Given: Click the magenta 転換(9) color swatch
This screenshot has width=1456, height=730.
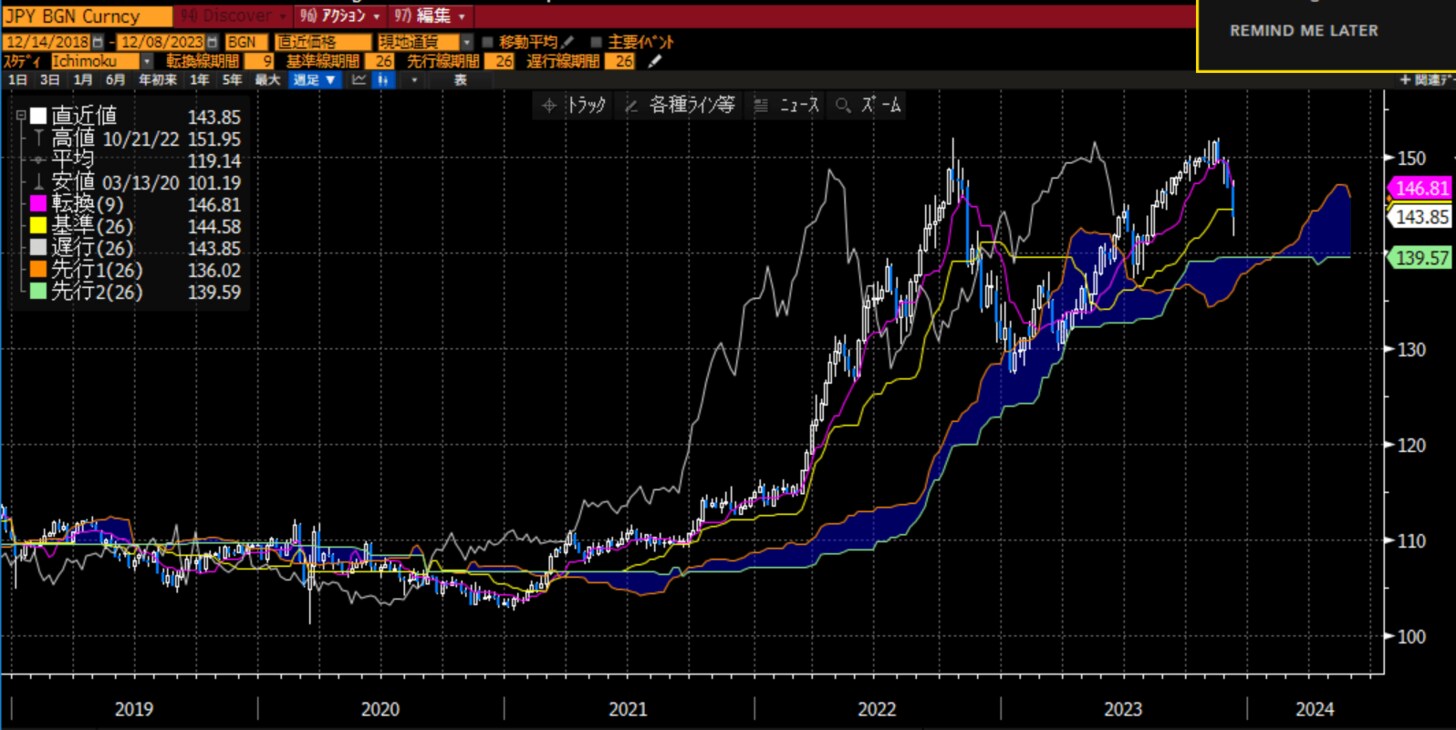Looking at the screenshot, I should tap(39, 204).
